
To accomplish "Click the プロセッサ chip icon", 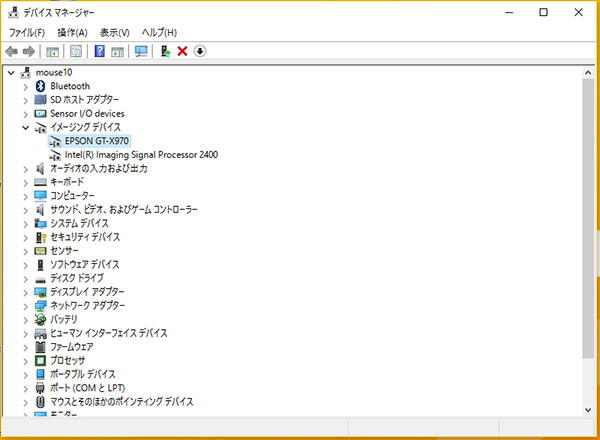I will pyautogui.click(x=40, y=361).
